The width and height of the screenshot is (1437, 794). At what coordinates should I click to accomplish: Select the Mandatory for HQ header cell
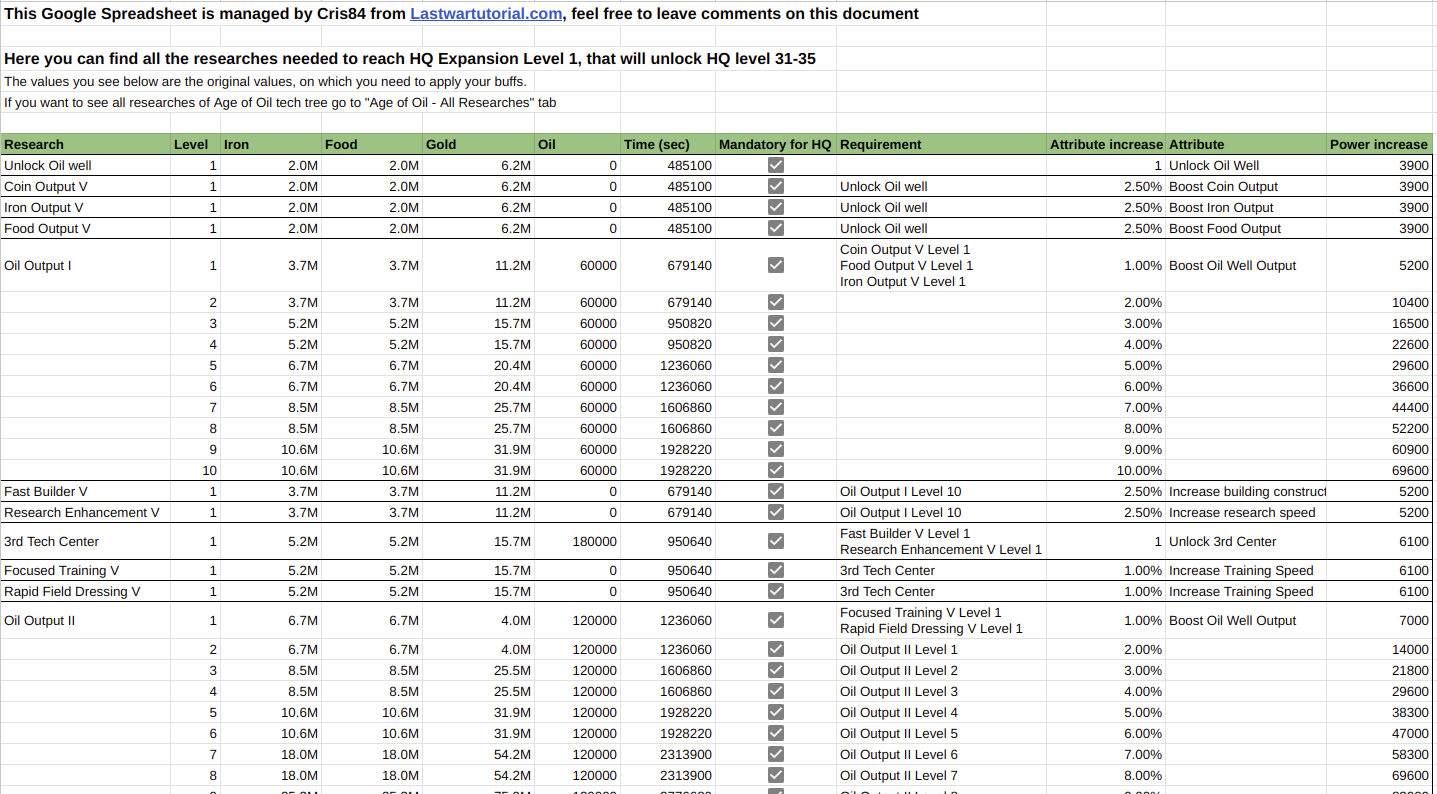[x=775, y=144]
